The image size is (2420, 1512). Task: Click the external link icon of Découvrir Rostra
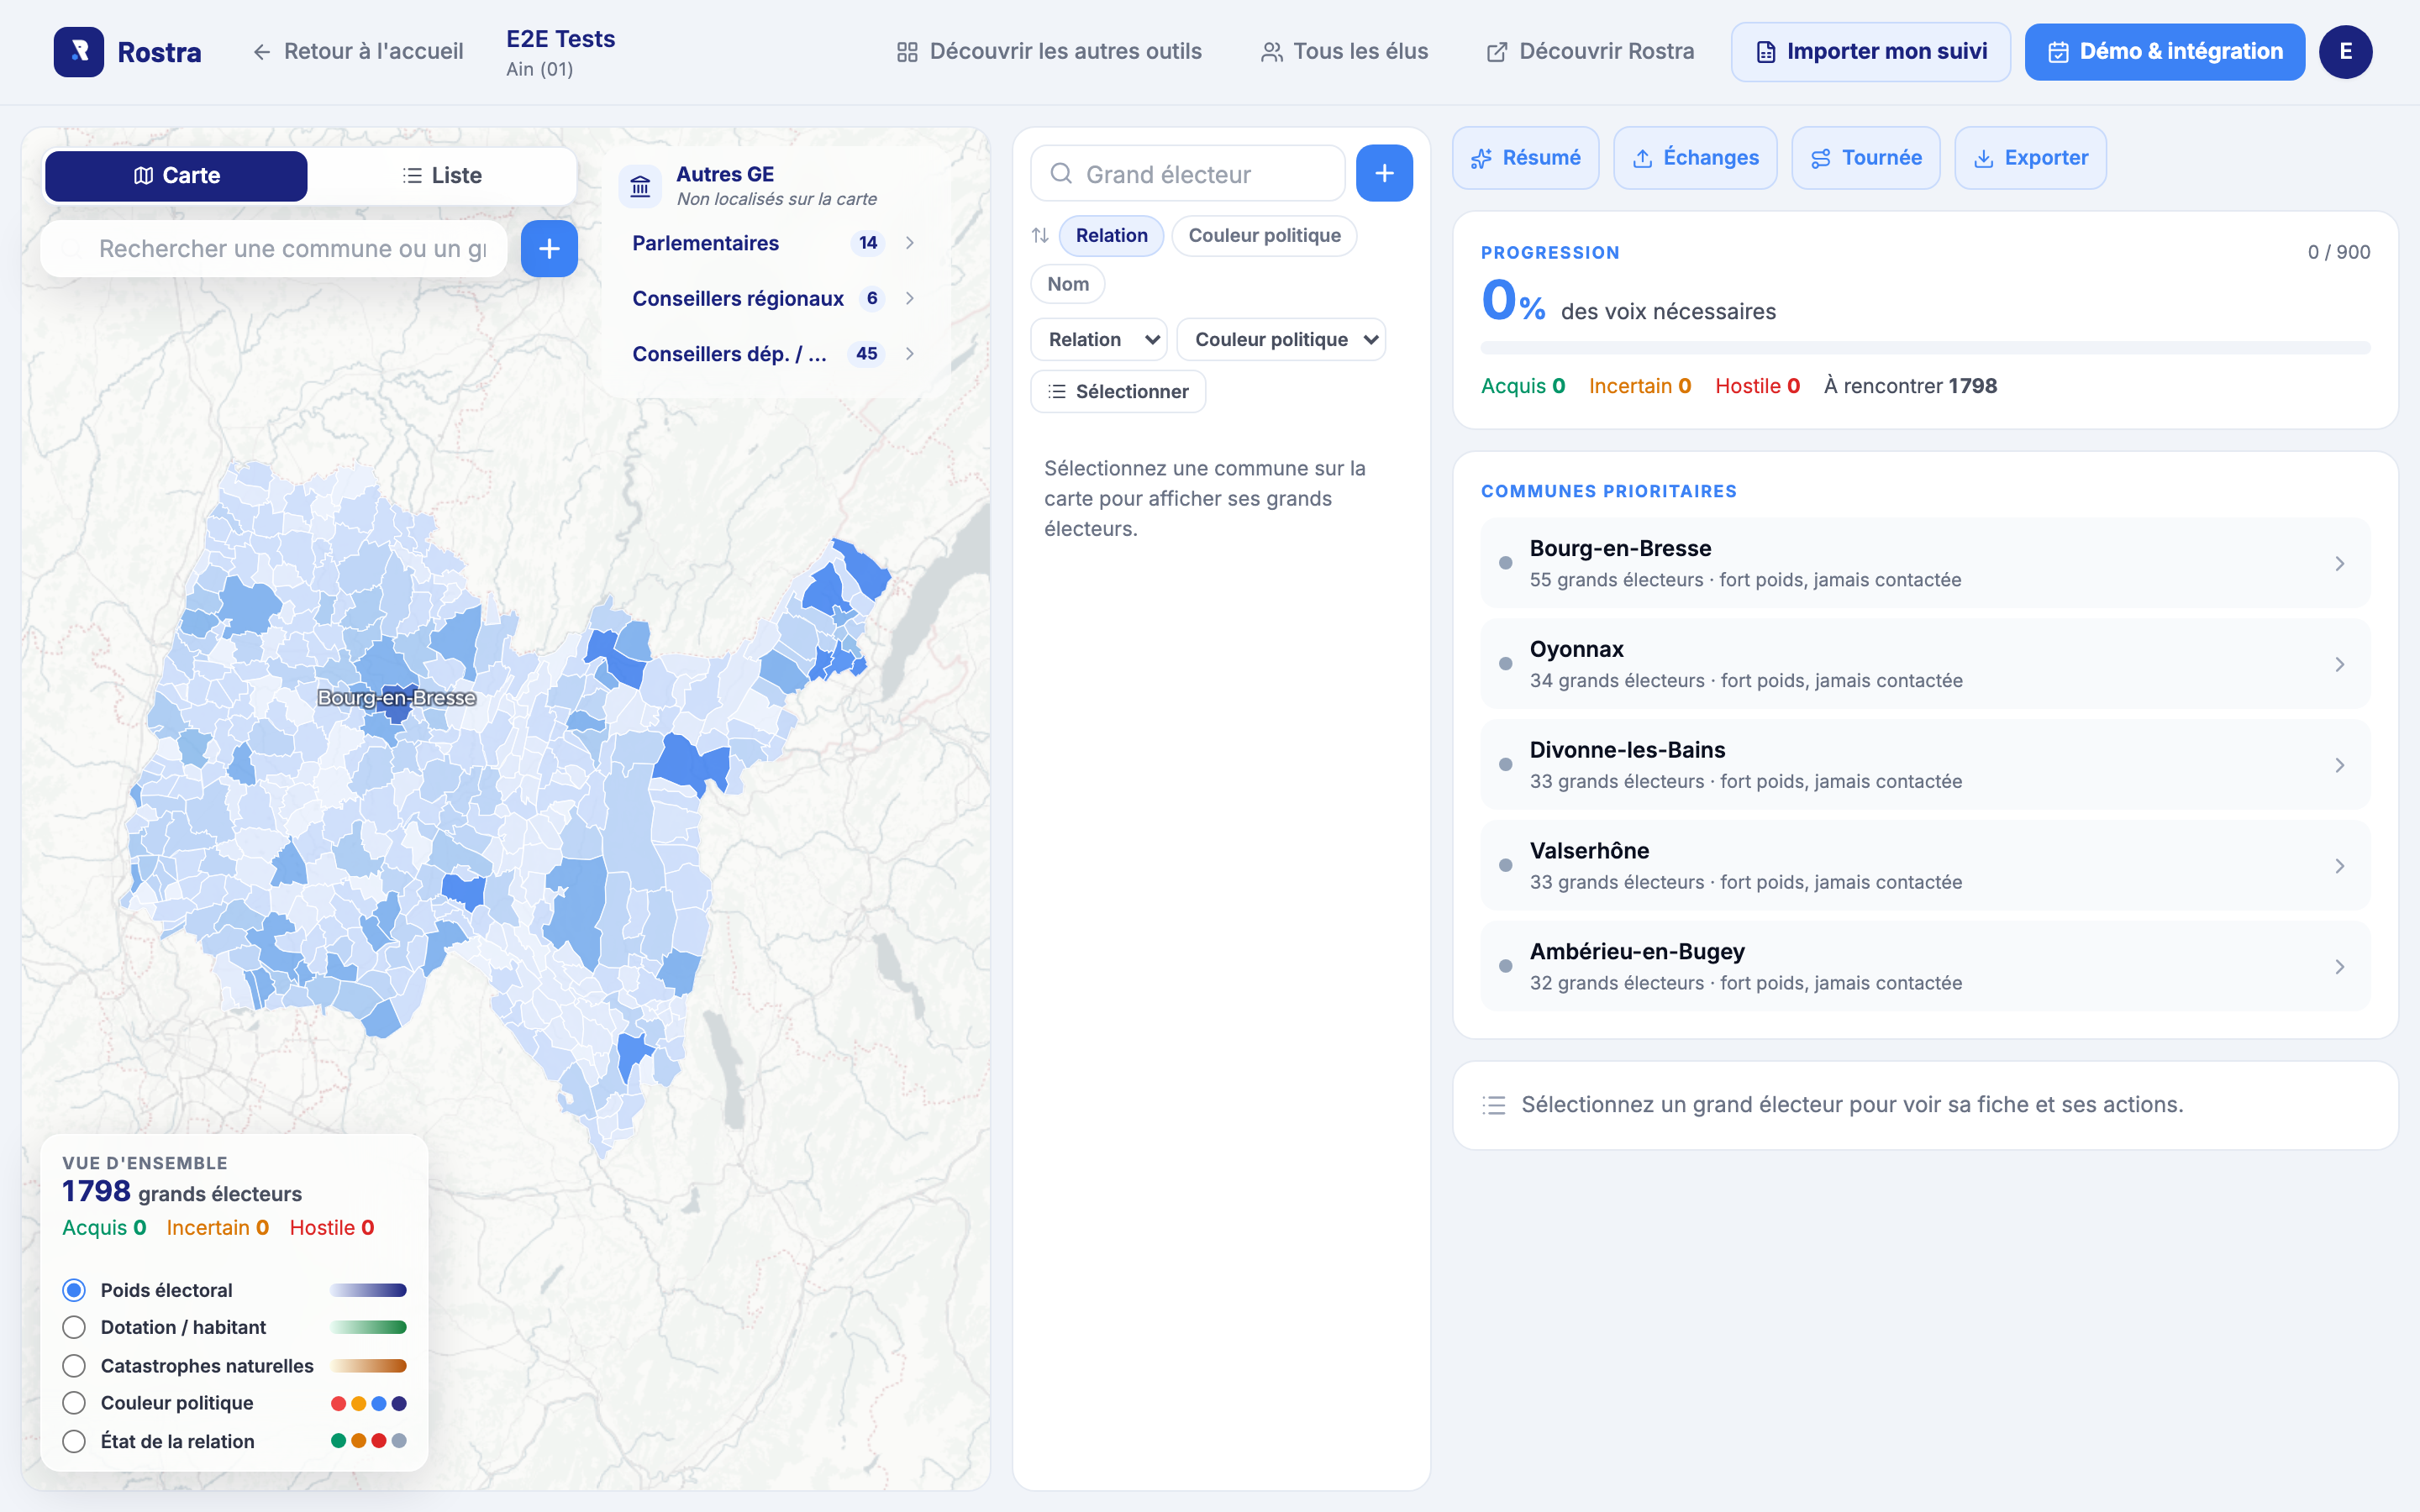click(x=1497, y=52)
